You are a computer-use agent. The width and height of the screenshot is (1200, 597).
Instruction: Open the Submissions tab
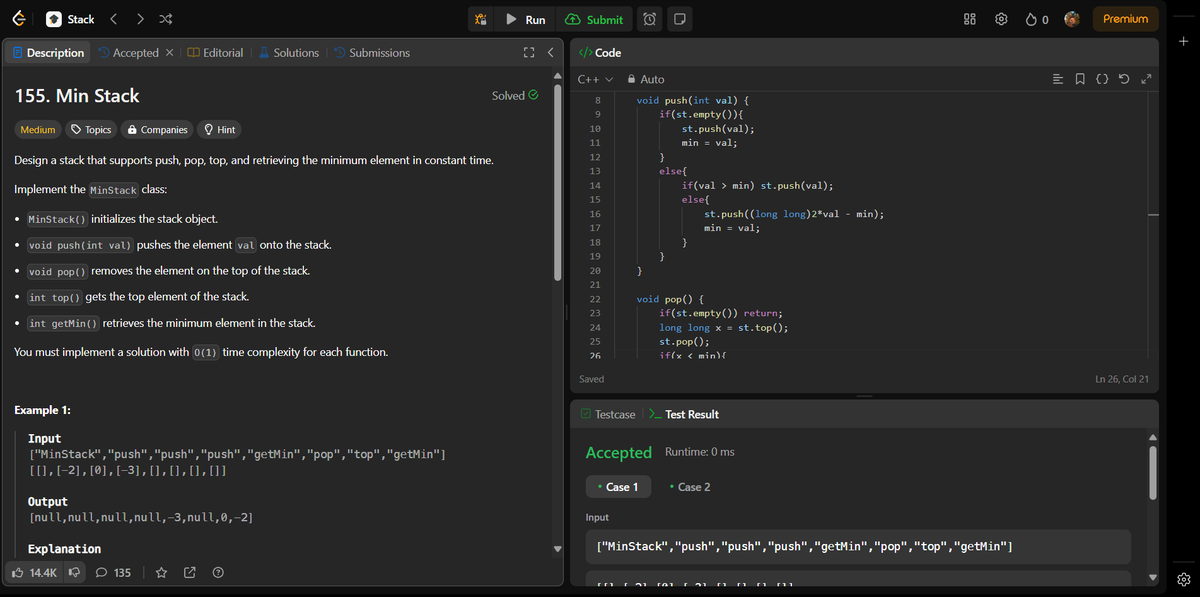point(372,53)
